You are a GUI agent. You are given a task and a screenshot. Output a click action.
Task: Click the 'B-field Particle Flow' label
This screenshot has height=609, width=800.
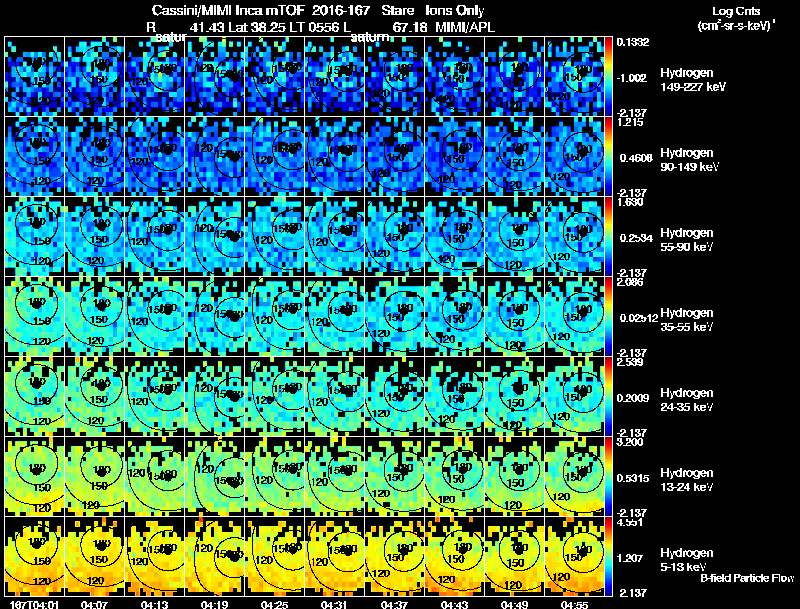747,578
